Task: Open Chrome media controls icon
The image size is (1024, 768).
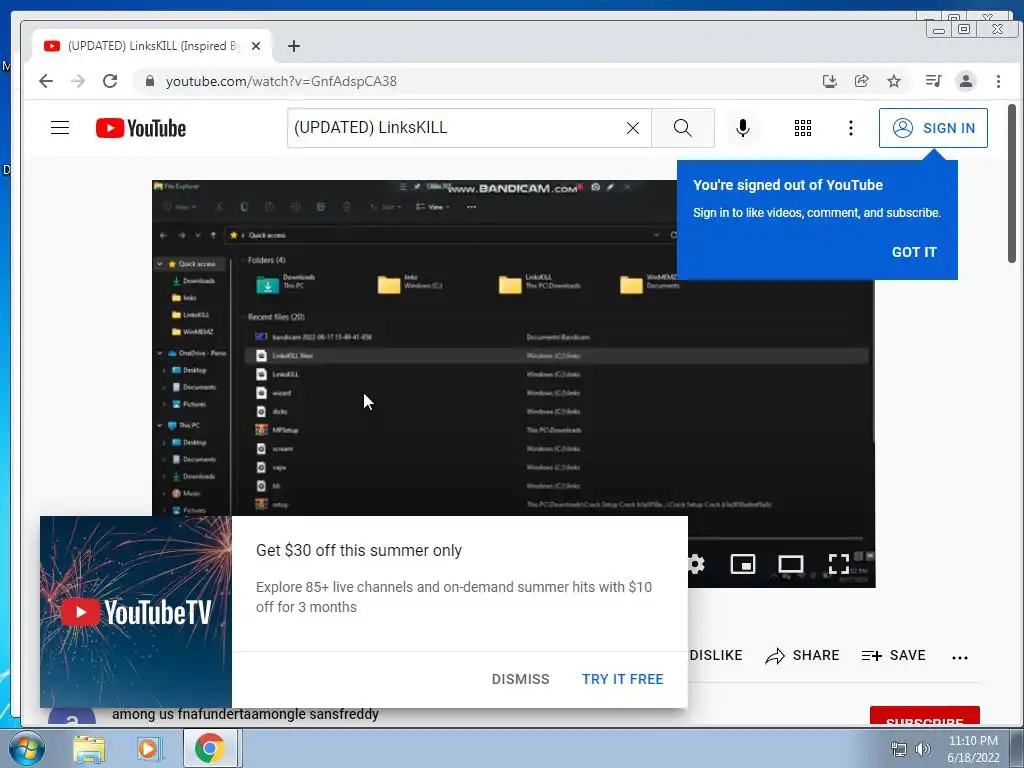Action: point(933,81)
